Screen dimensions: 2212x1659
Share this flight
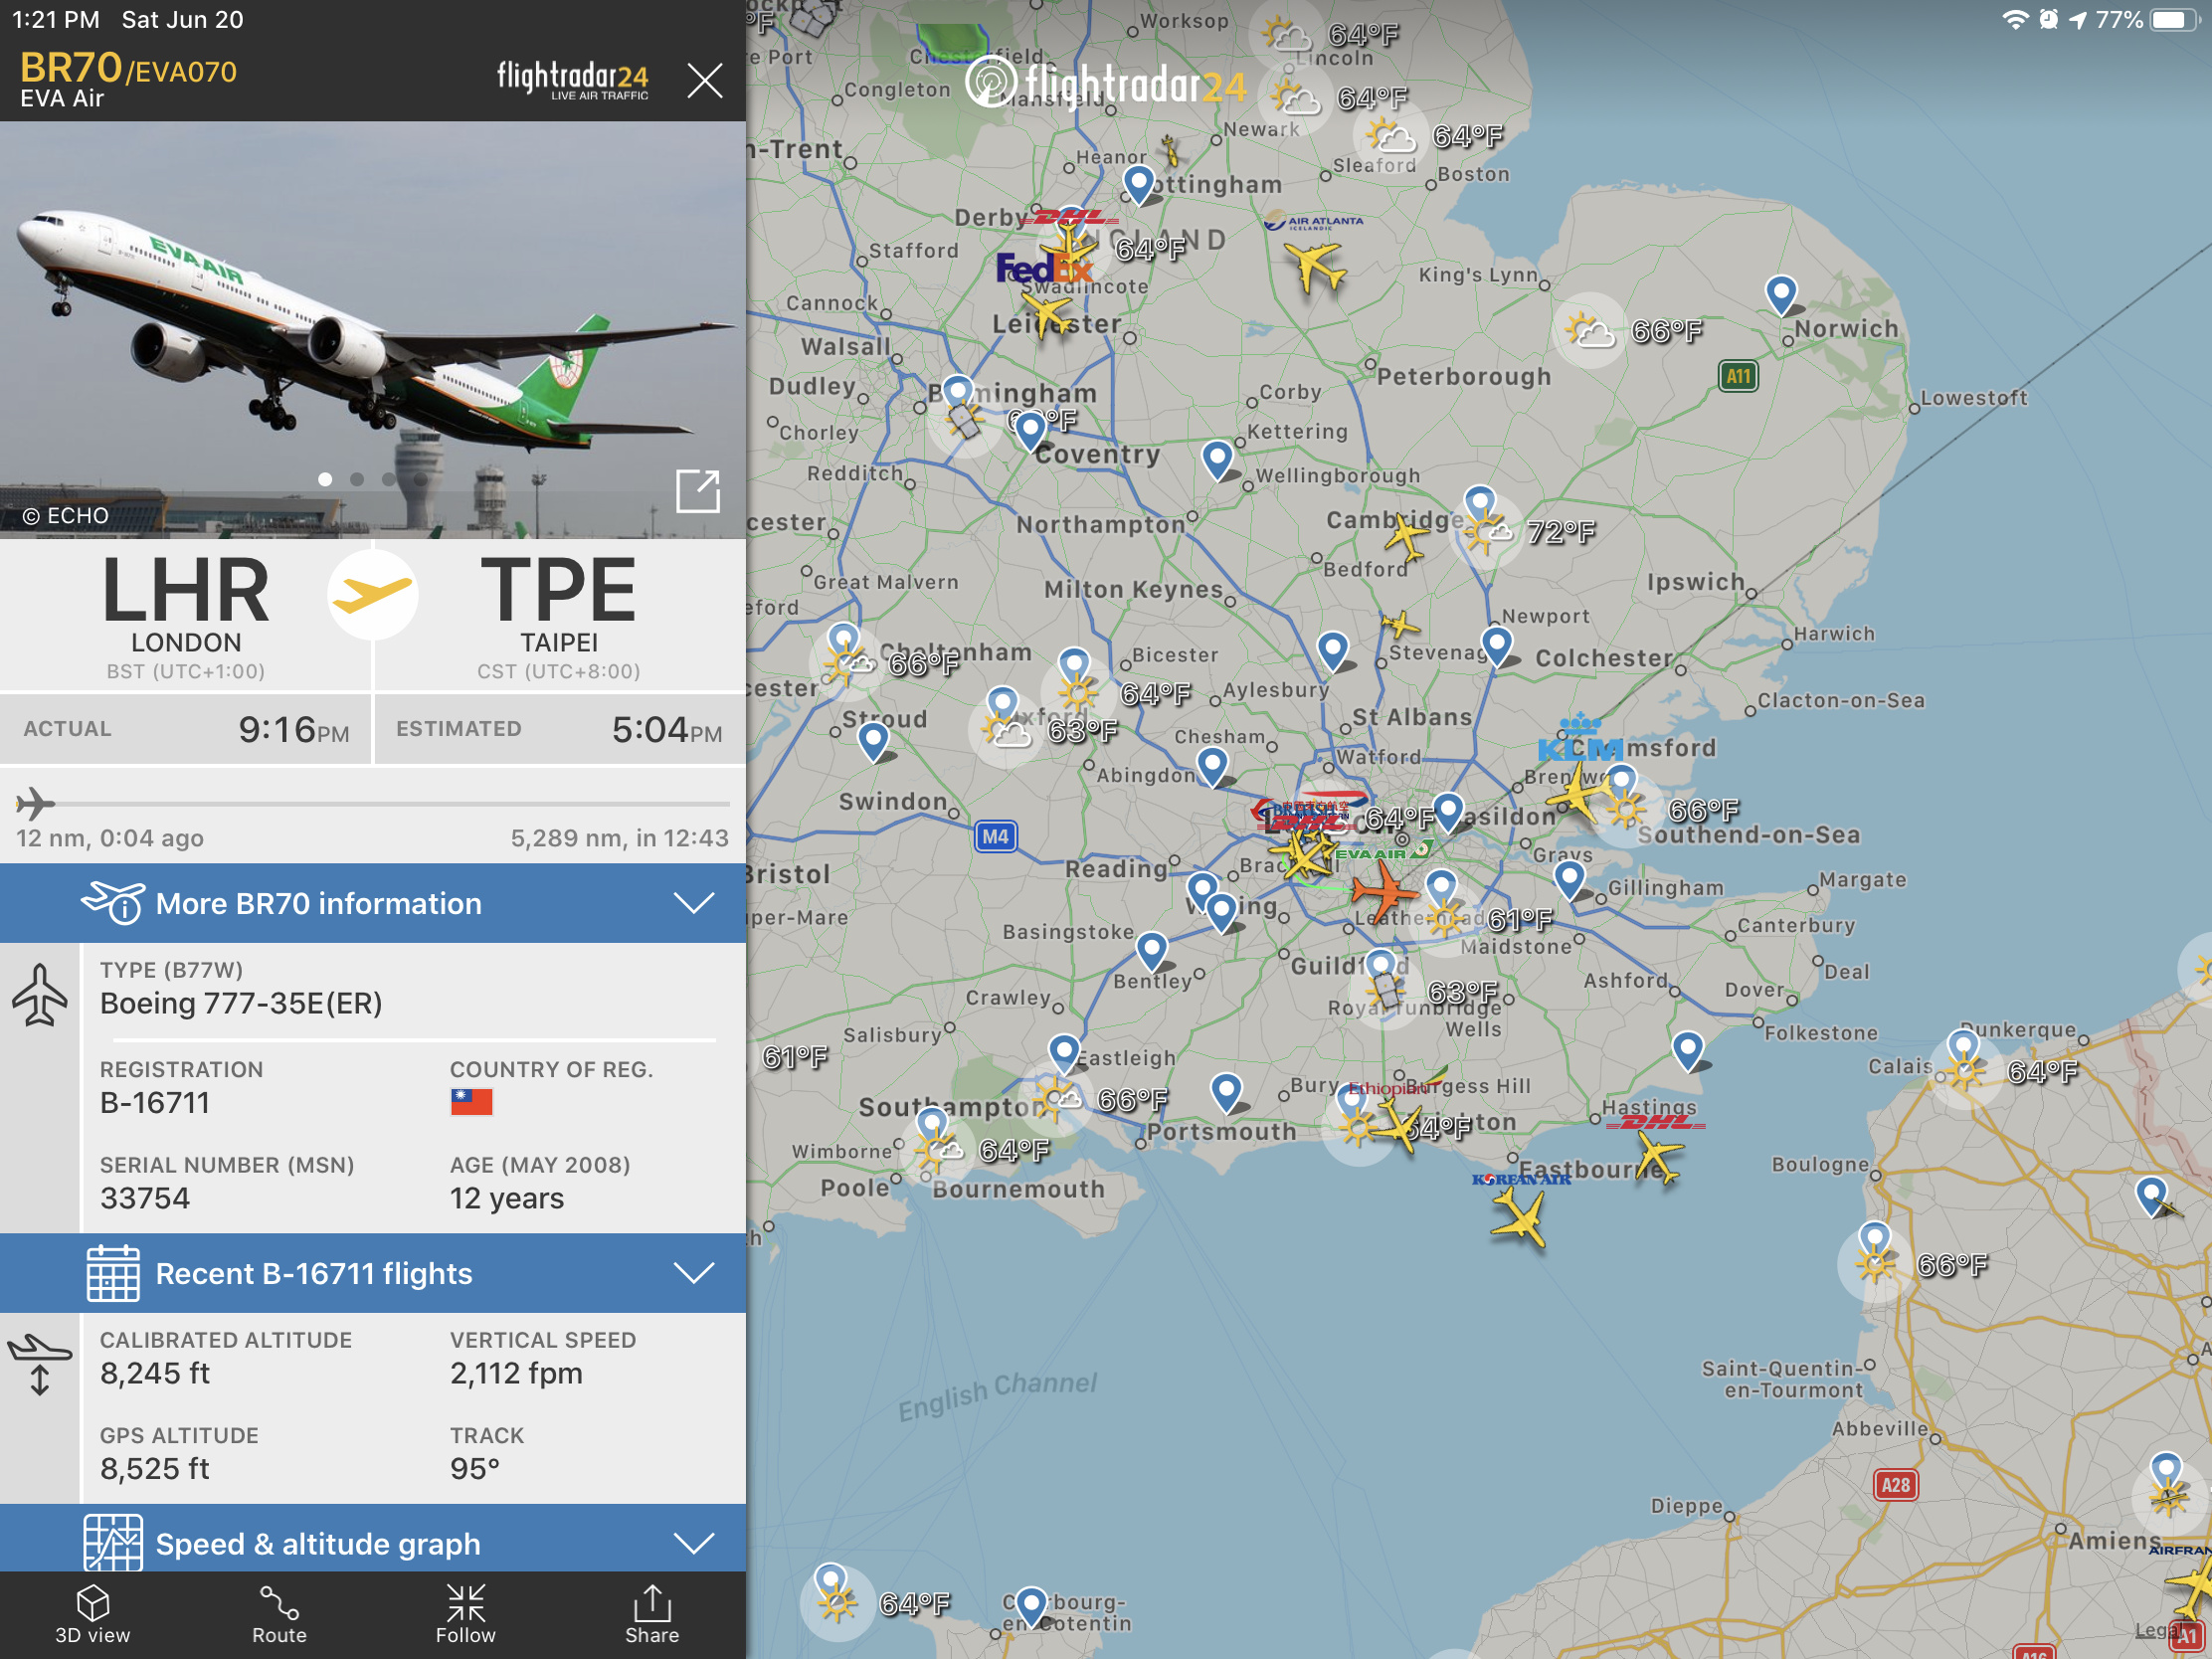pos(652,1614)
